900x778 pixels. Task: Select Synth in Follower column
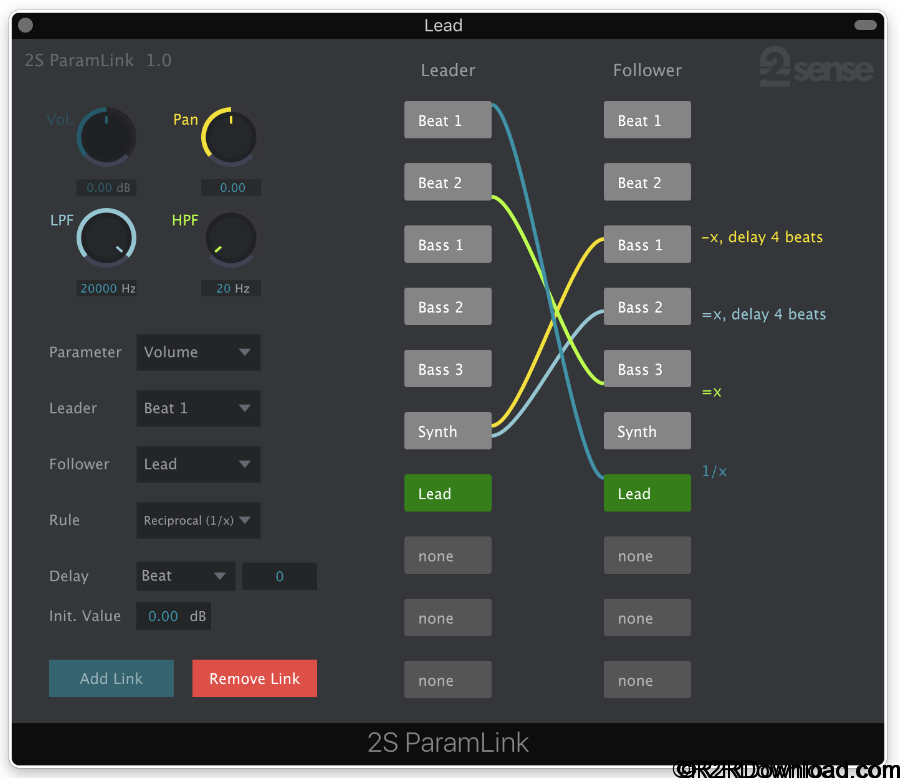(x=647, y=431)
